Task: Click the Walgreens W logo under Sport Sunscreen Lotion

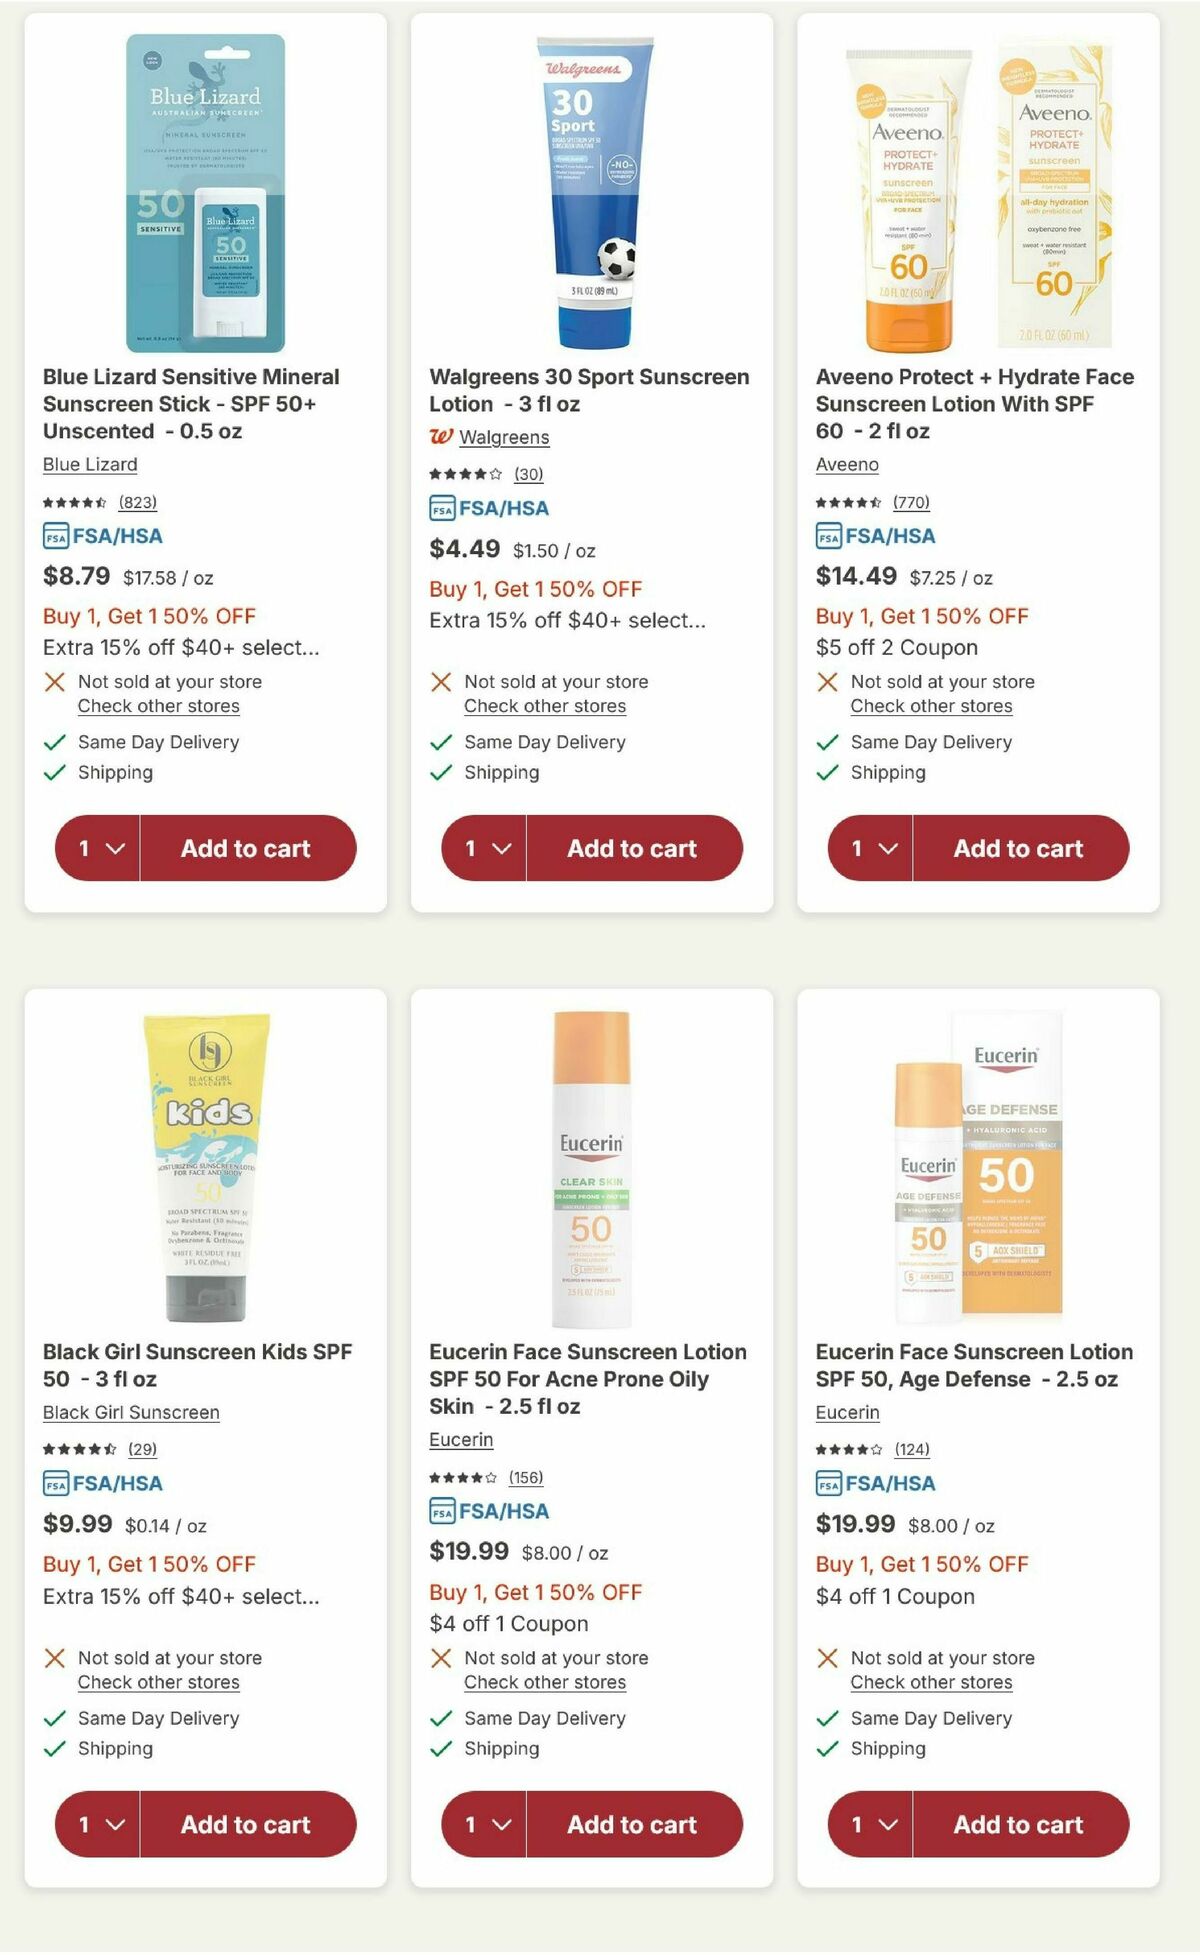Action: (x=441, y=437)
